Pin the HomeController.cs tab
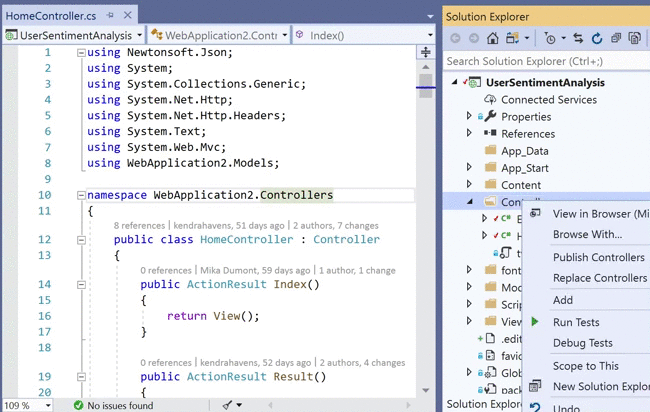This screenshot has width=650, height=412. 110,15
